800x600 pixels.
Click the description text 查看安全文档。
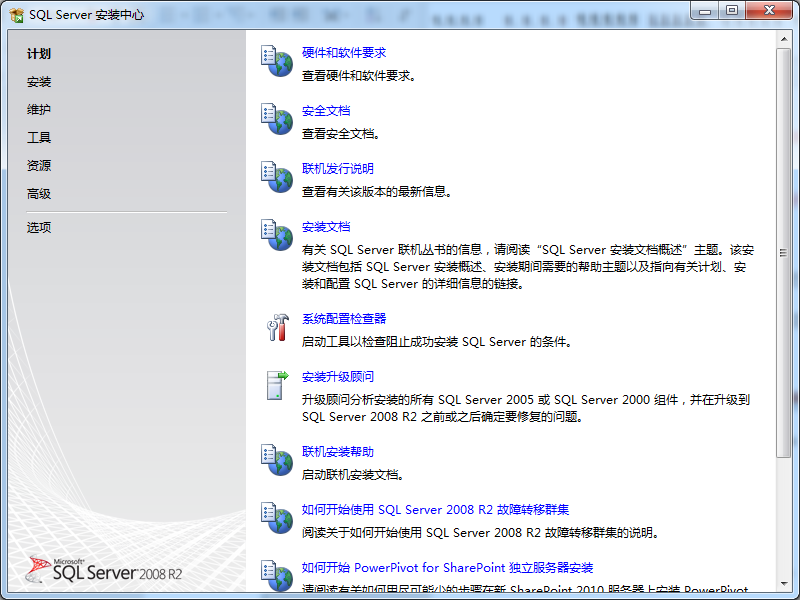click(x=341, y=134)
